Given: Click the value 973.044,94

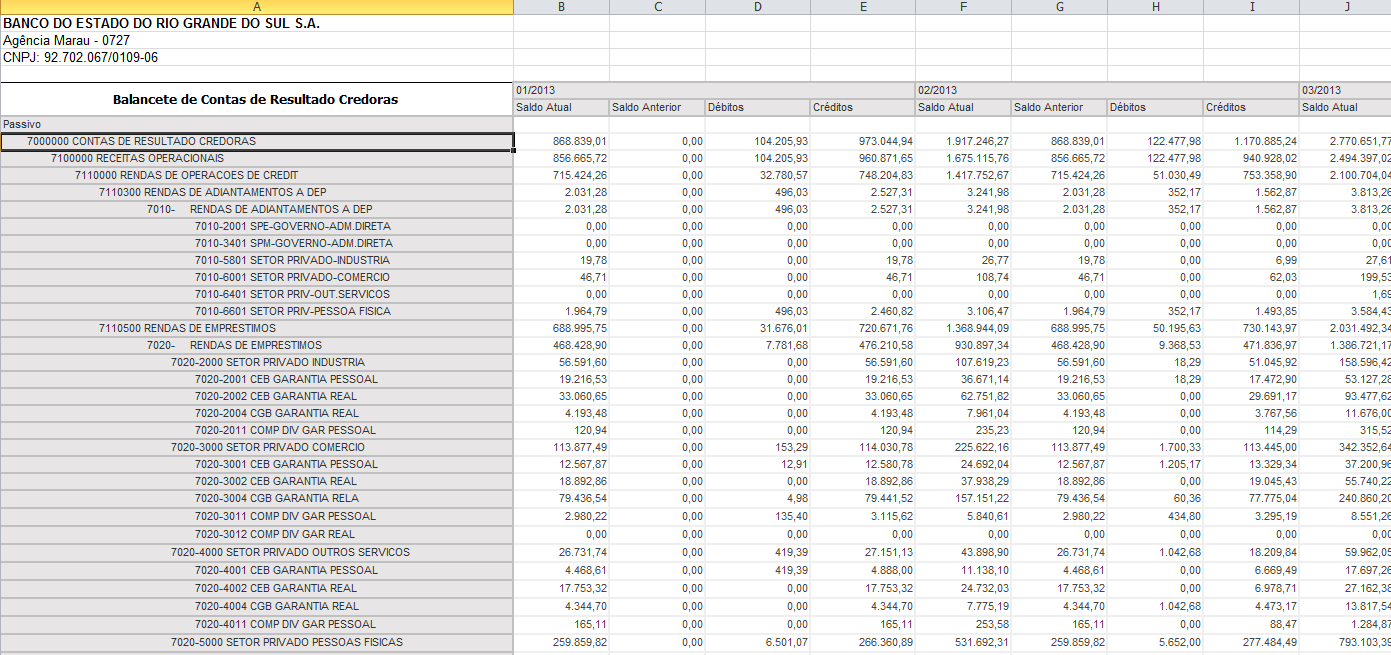Looking at the screenshot, I should 884,141.
